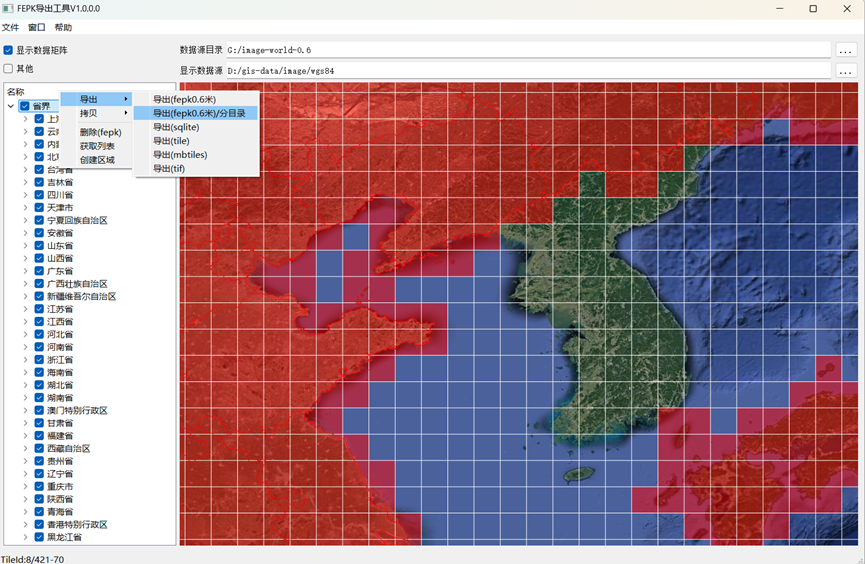The width and height of the screenshot is (865, 564).
Task: Select the 湖南省 tree row
Action: point(60,398)
